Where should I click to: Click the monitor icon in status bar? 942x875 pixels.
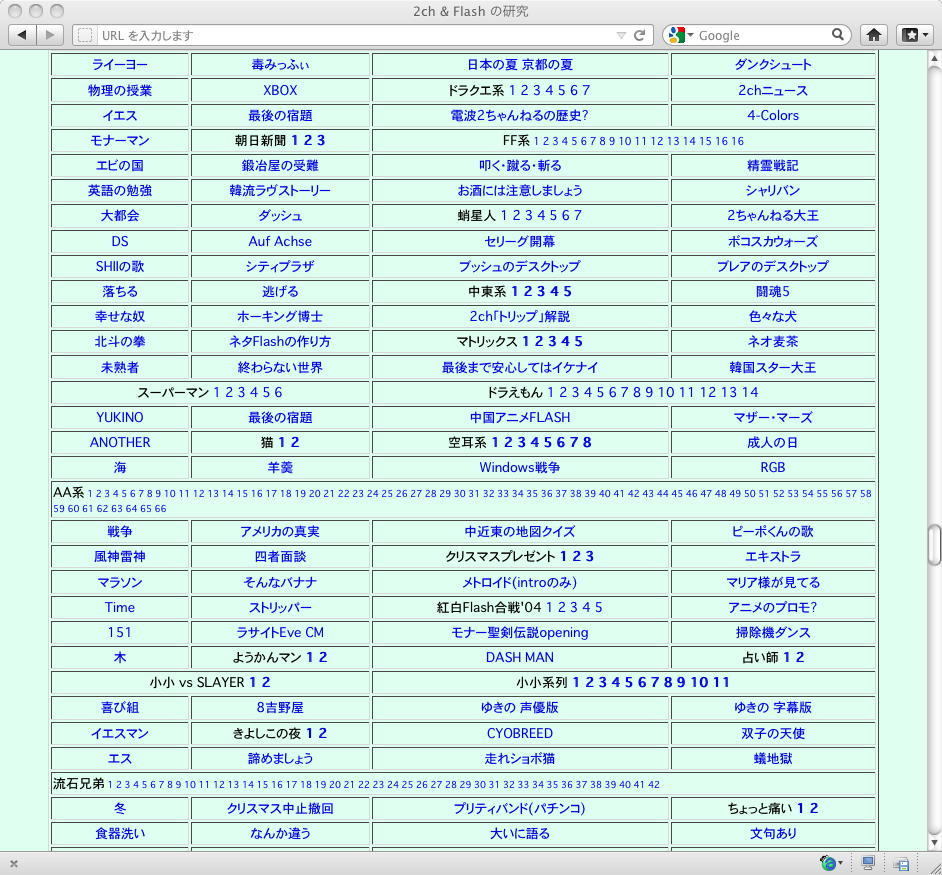(868, 863)
